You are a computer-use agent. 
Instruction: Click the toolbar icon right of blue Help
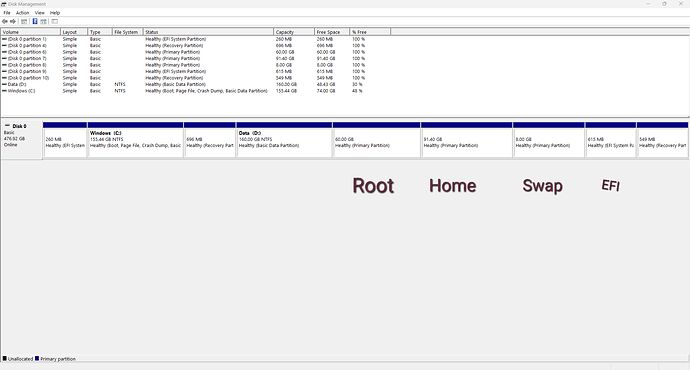point(44,21)
